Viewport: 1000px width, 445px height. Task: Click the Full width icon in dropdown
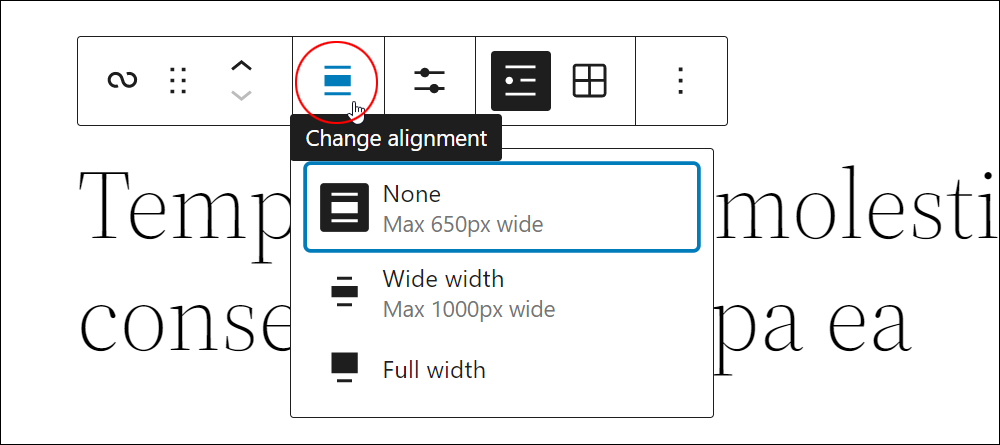point(344,367)
